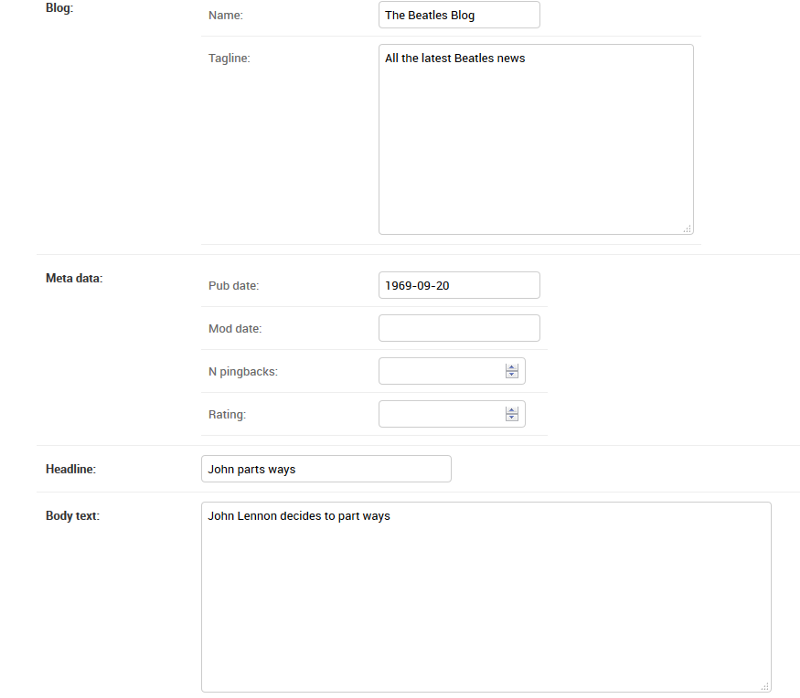Click the 'Tagline:' field label
The width and height of the screenshot is (800, 698).
pos(229,58)
